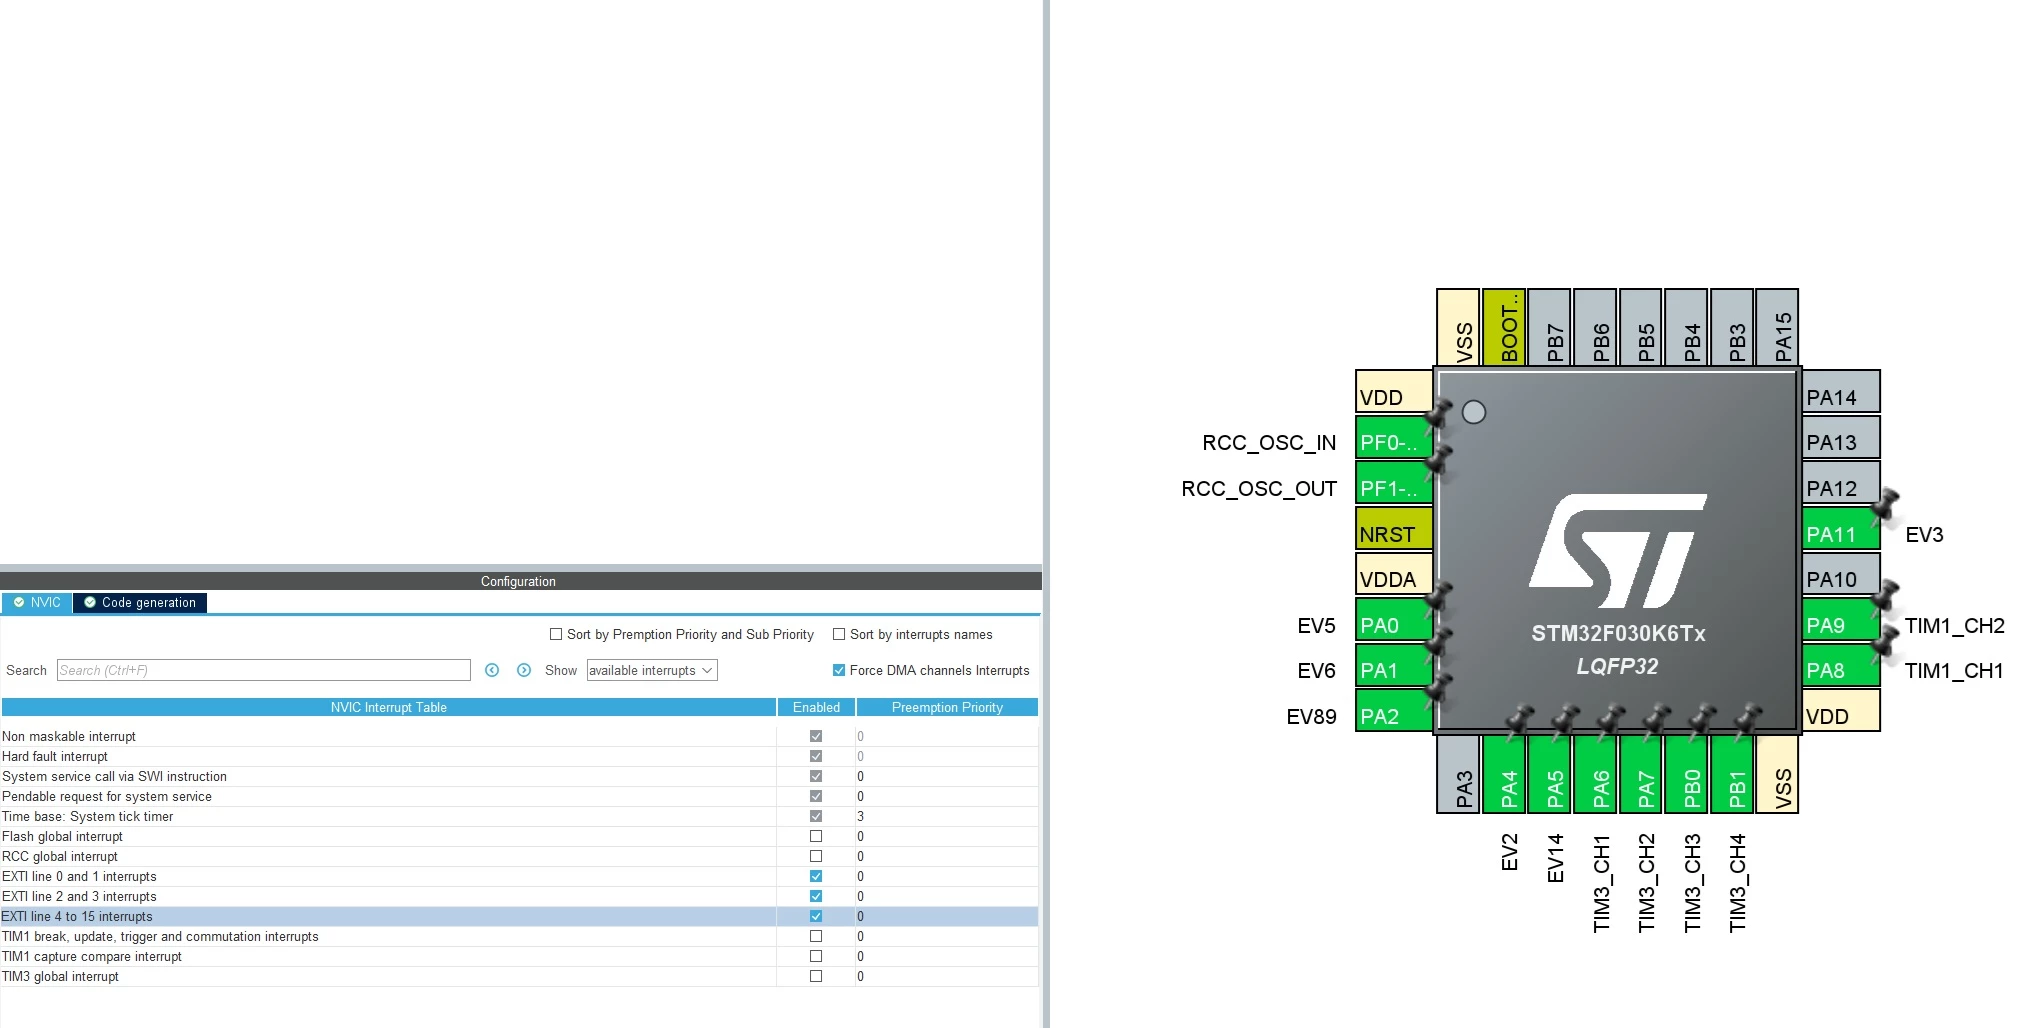Image resolution: width=2028 pixels, height=1028 pixels.
Task: Uncheck Force DMA channels Interrupts
Action: click(x=839, y=670)
